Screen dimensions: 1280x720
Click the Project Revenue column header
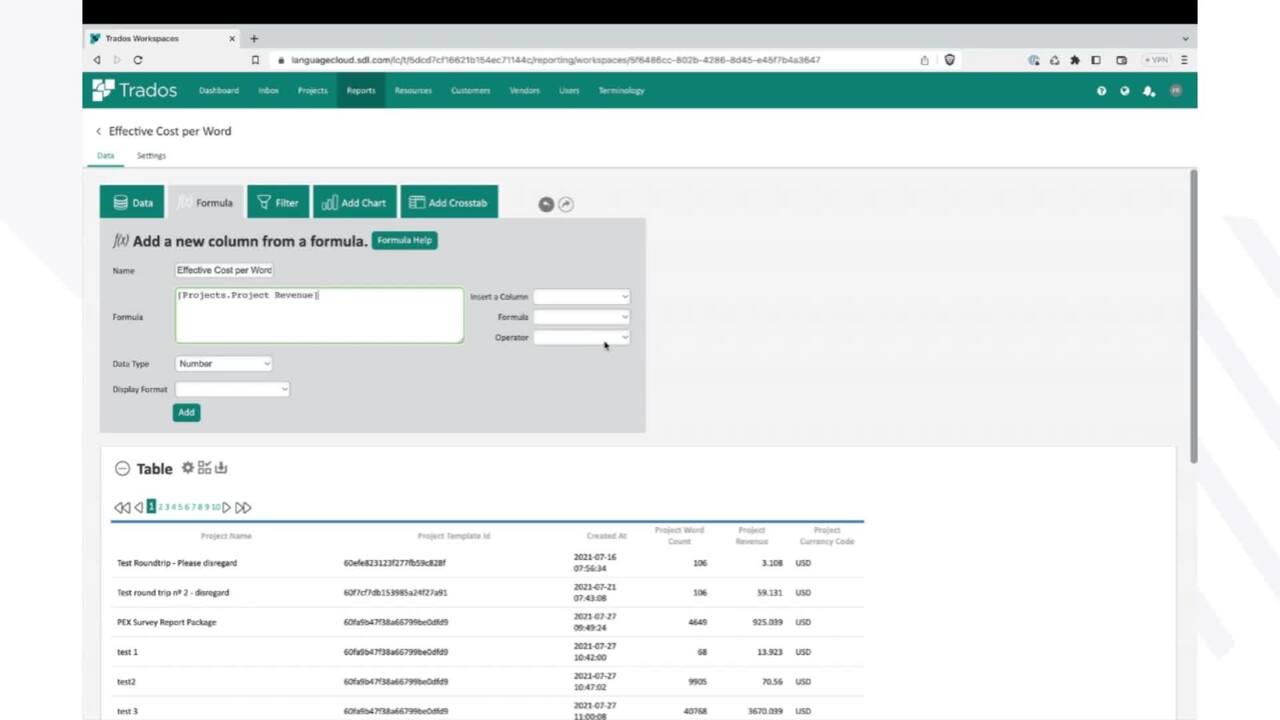(x=752, y=536)
